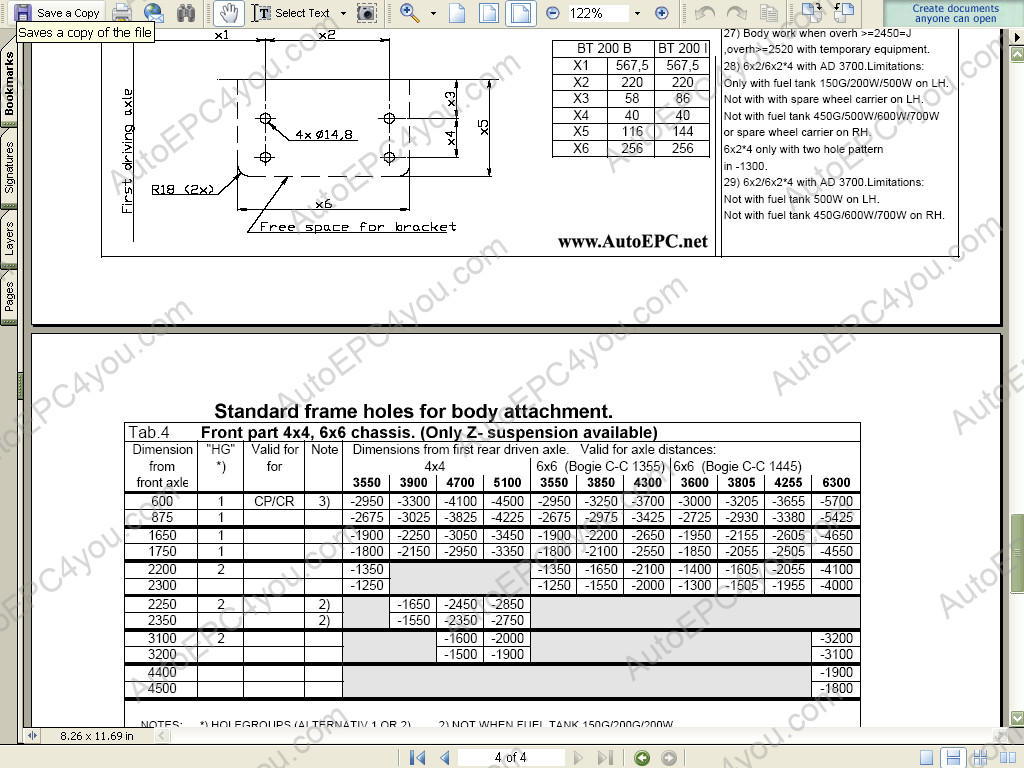Open the Bookmarks side tab
Screen dimensions: 1024x768
tap(9, 85)
